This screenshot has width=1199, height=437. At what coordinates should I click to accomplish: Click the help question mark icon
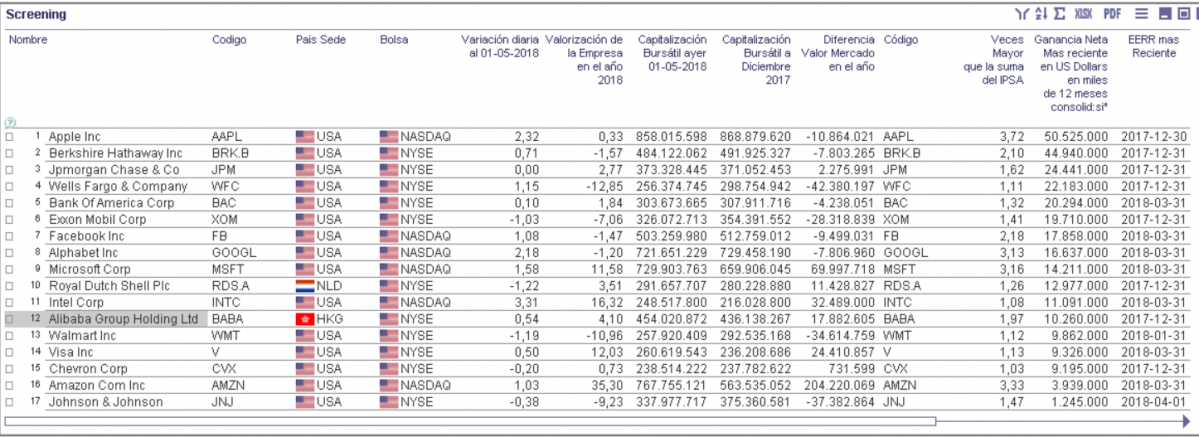9,122
